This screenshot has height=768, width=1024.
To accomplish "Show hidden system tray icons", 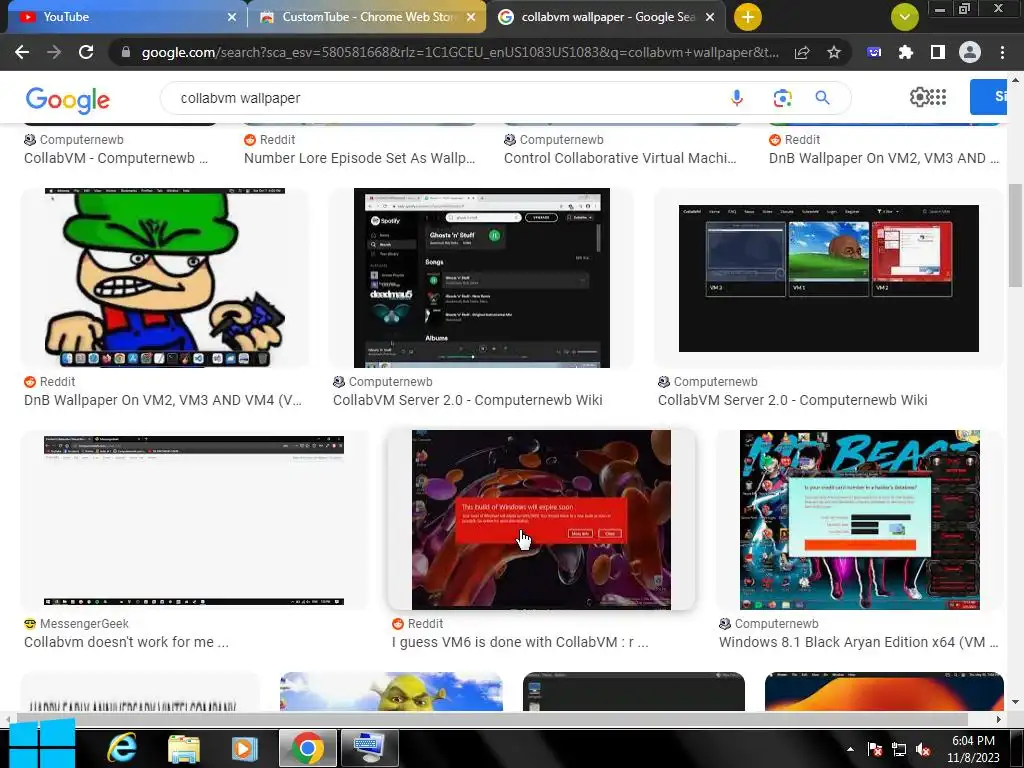I will tap(850, 749).
